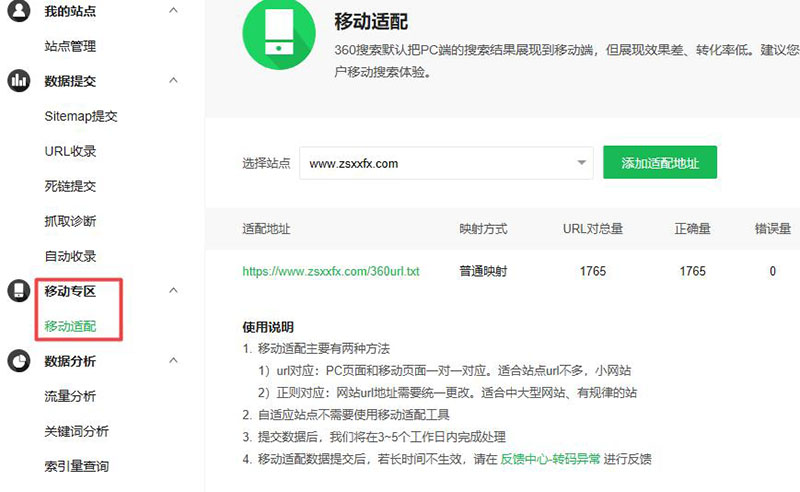Click the 使用说明 heading
Viewport: 800px width, 492px height.
(x=268, y=327)
